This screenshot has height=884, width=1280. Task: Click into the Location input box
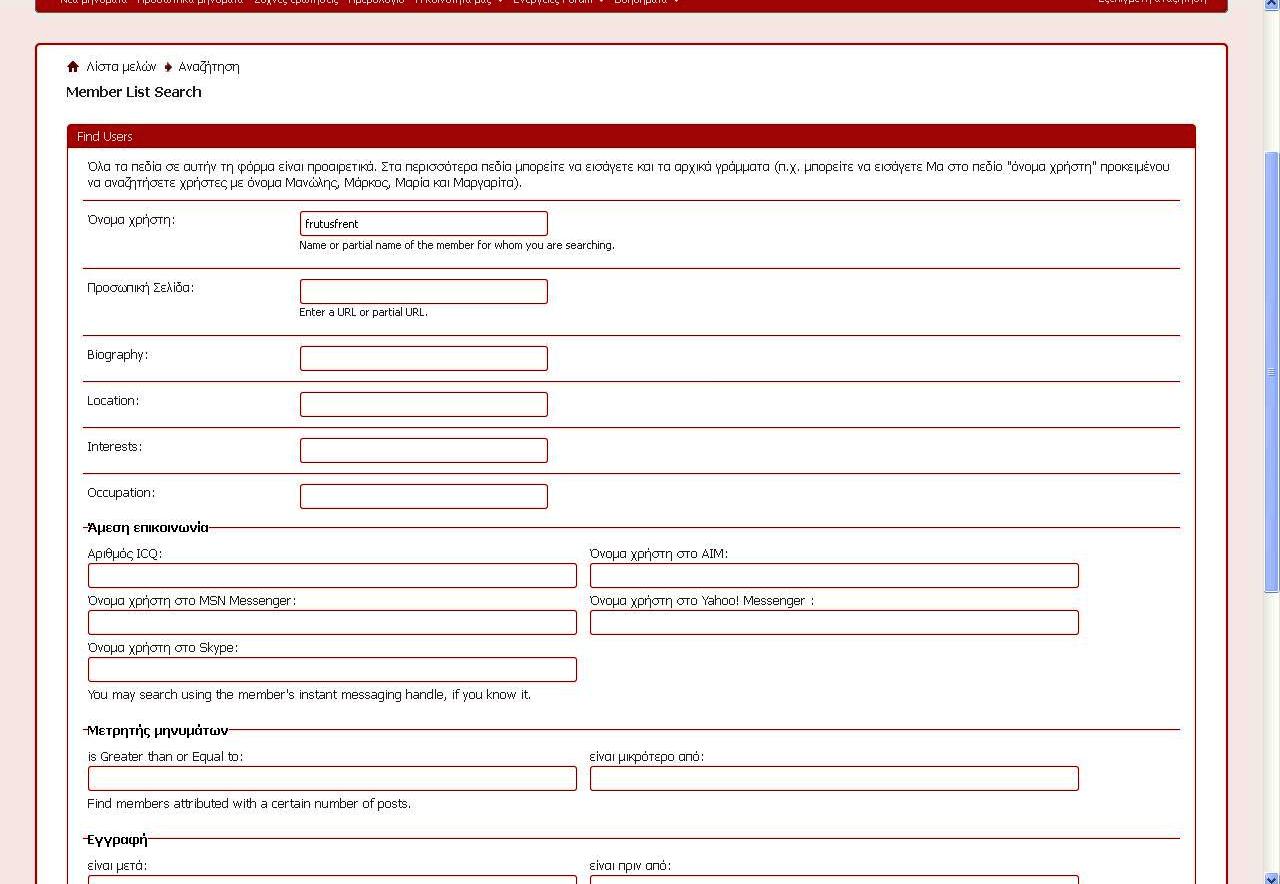(x=423, y=404)
